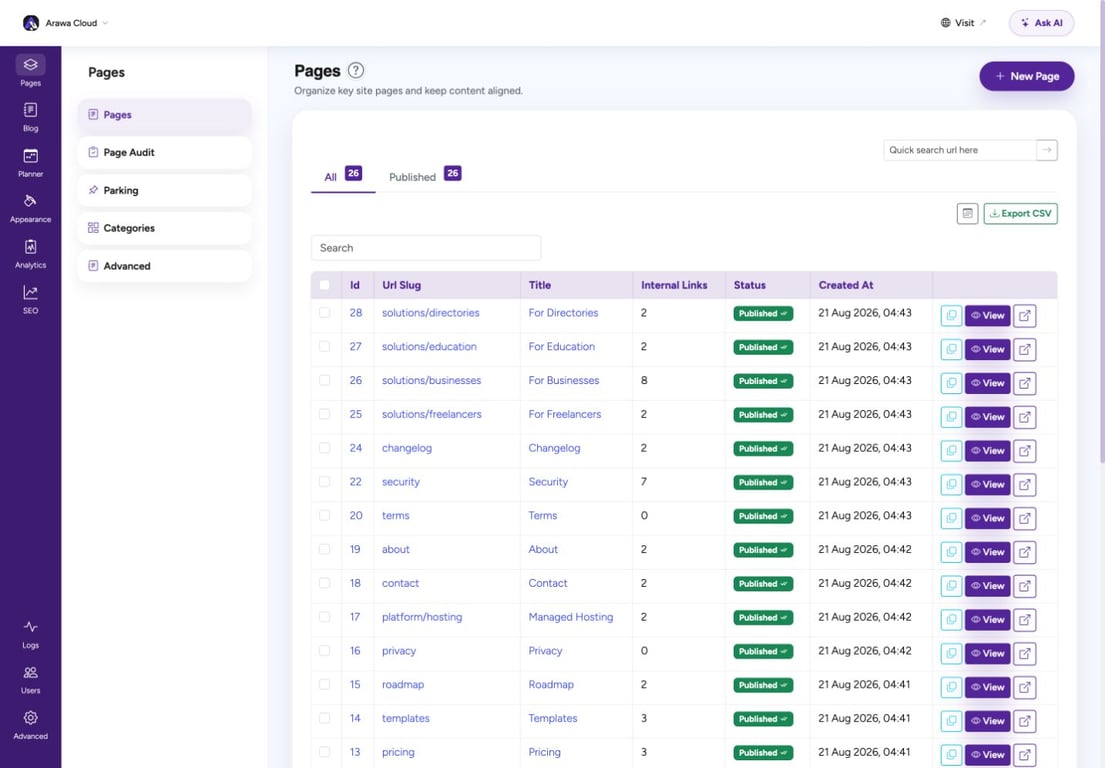Open the solutions/freelancers url slug link
Viewport: 1105px width, 768px height.
pos(431,414)
